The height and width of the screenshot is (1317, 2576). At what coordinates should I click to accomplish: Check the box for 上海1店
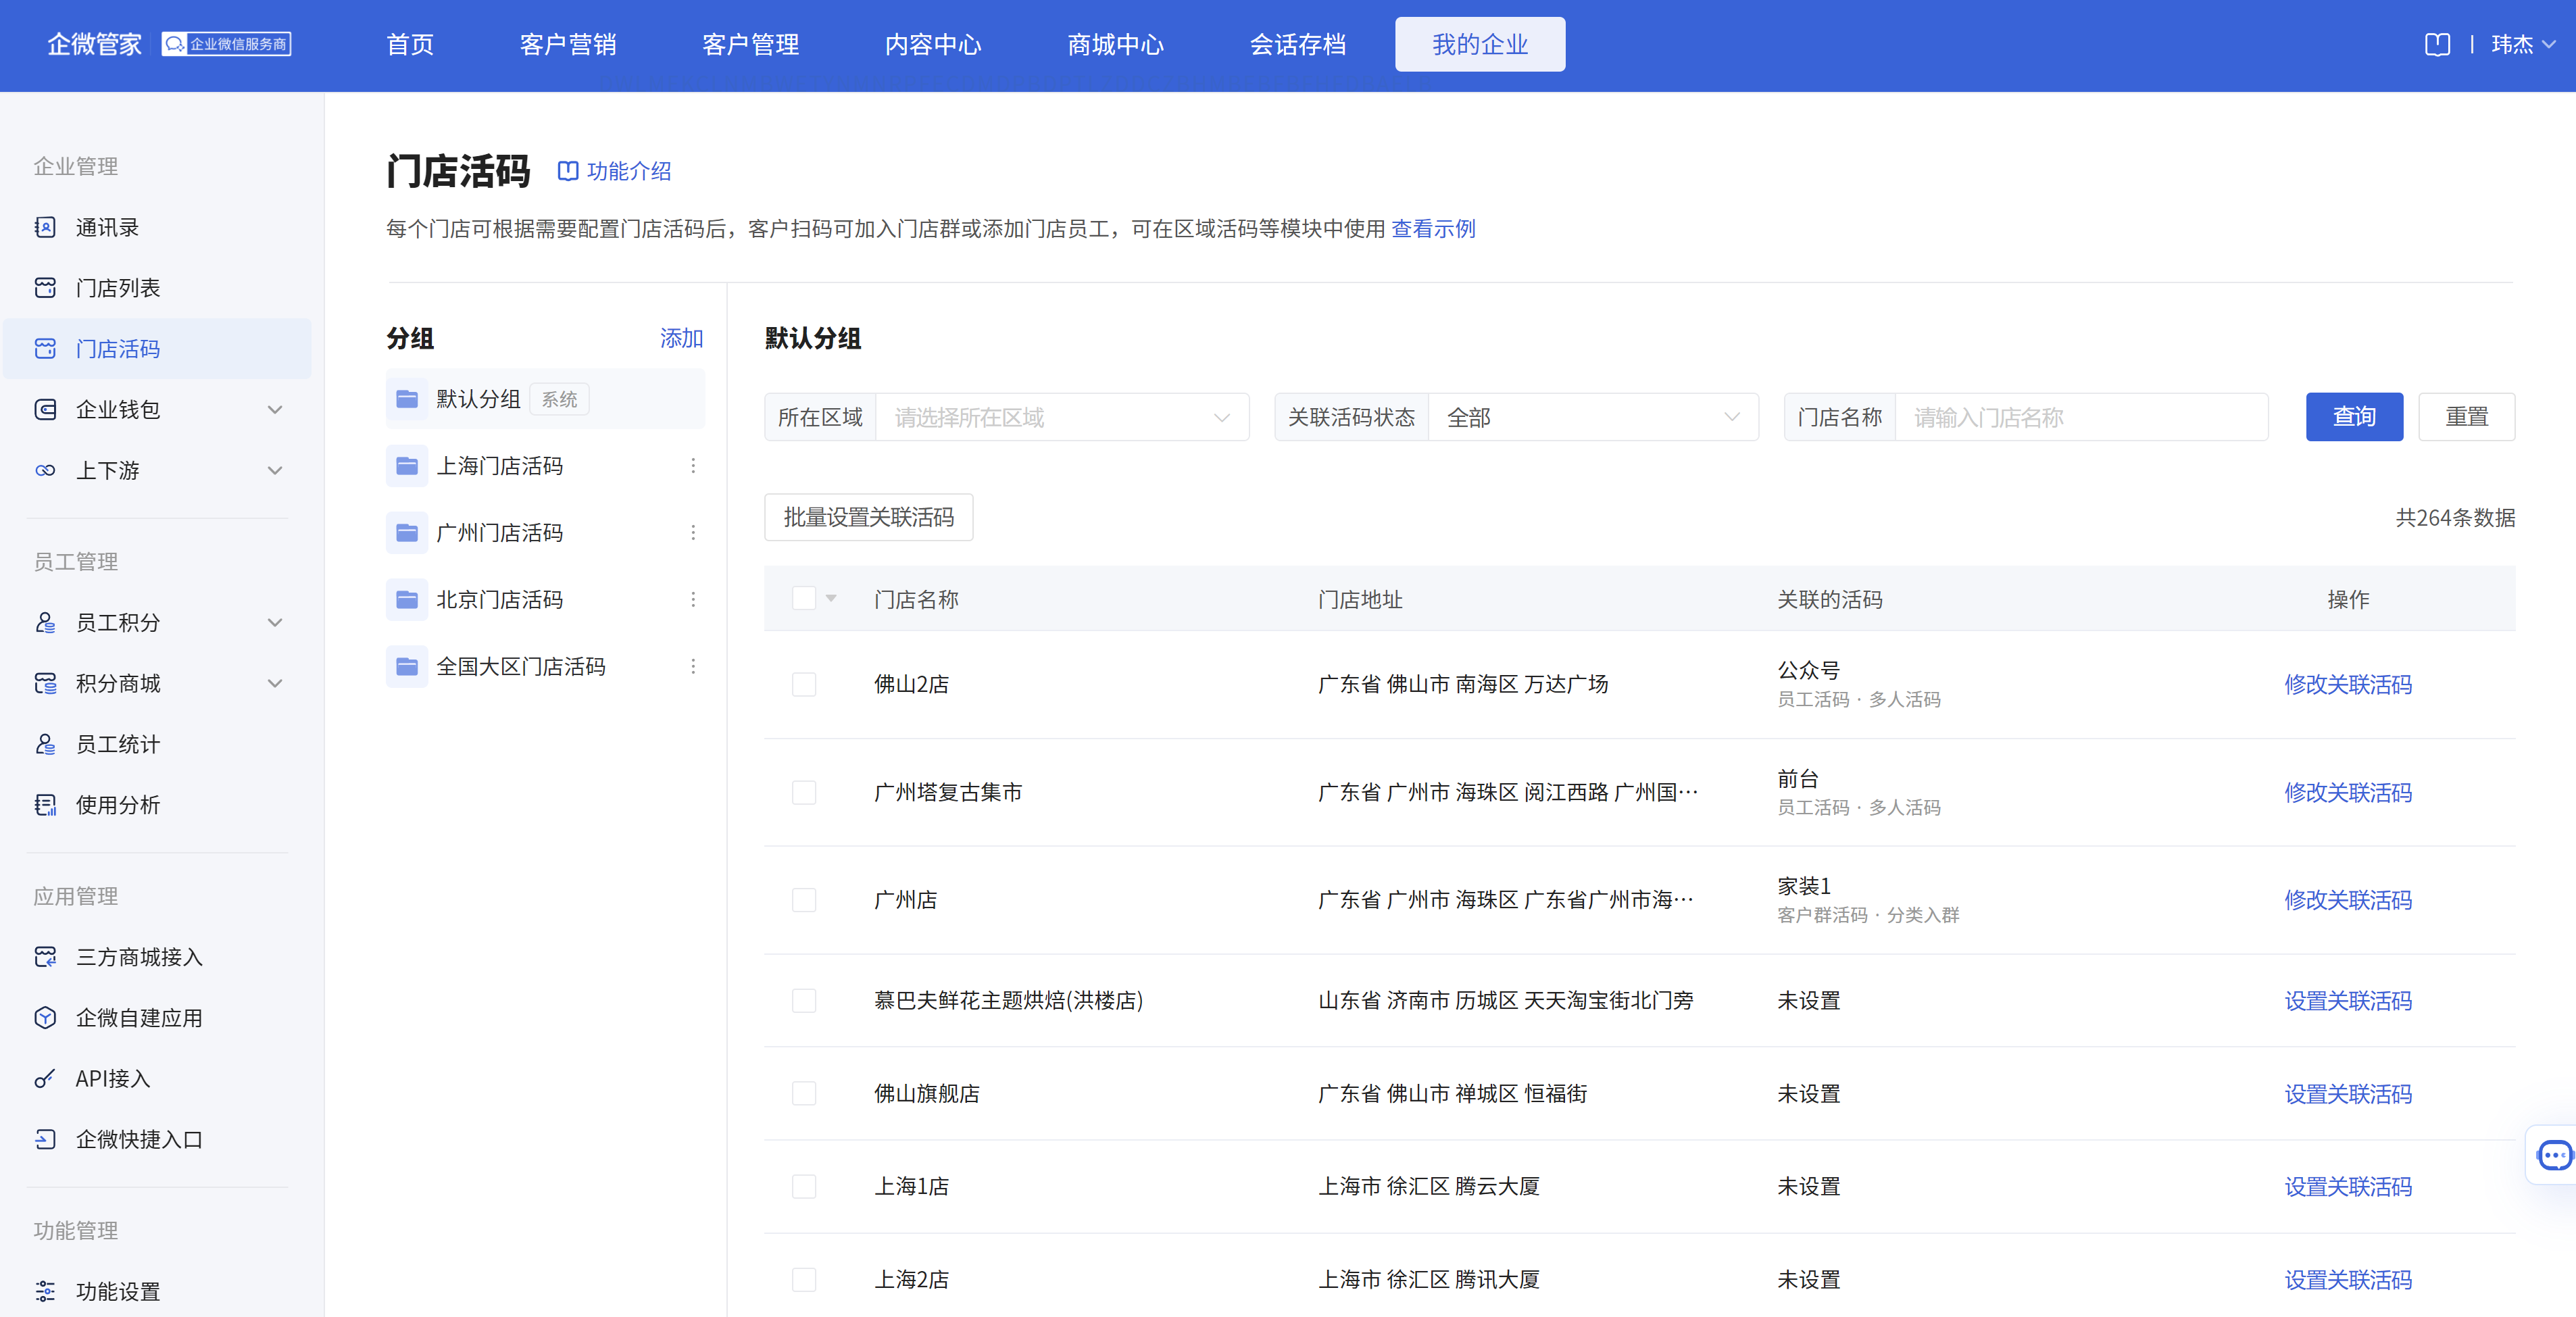point(804,1186)
